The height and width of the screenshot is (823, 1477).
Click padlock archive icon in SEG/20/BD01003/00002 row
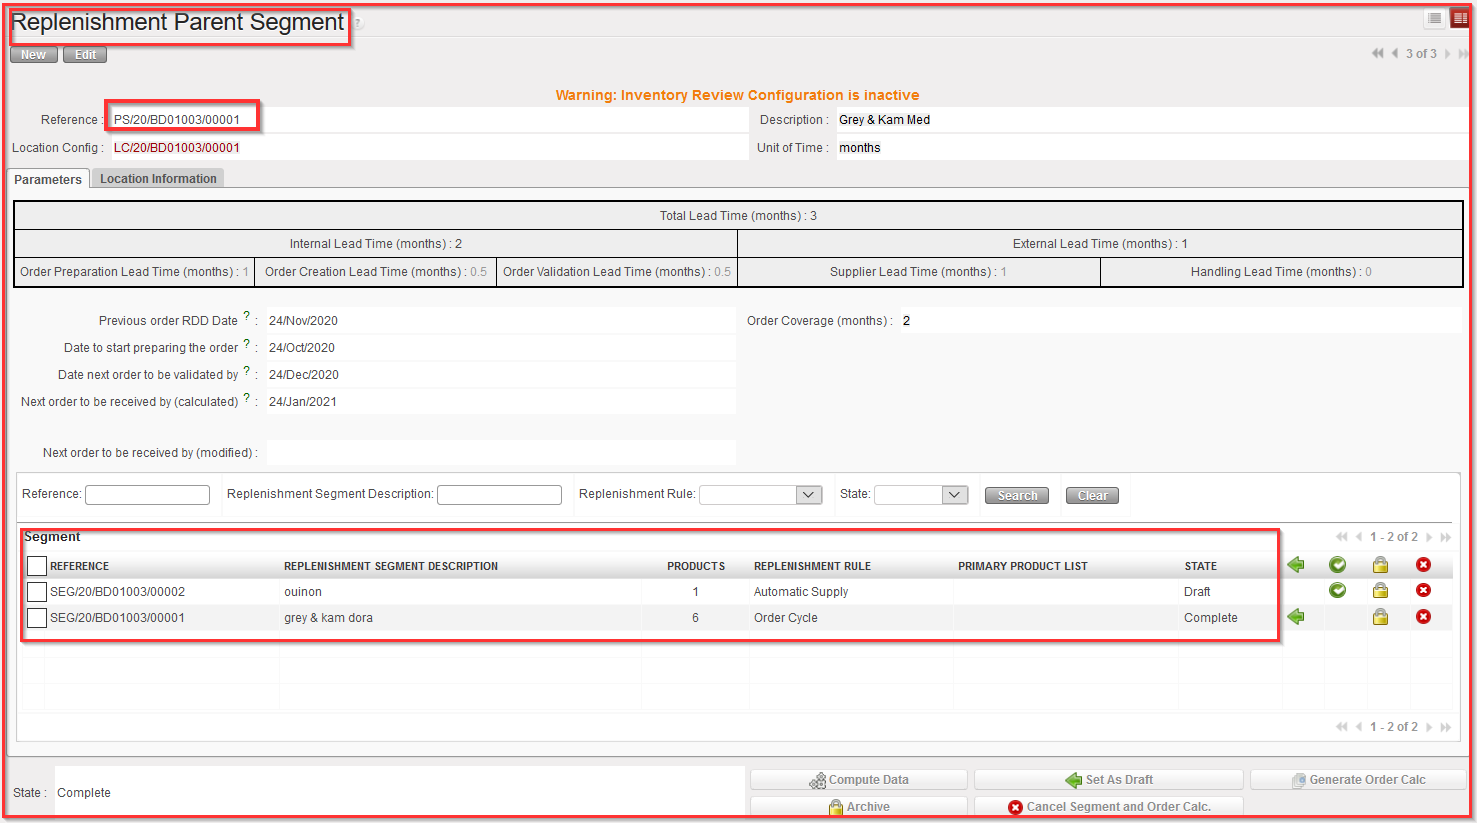(x=1380, y=591)
